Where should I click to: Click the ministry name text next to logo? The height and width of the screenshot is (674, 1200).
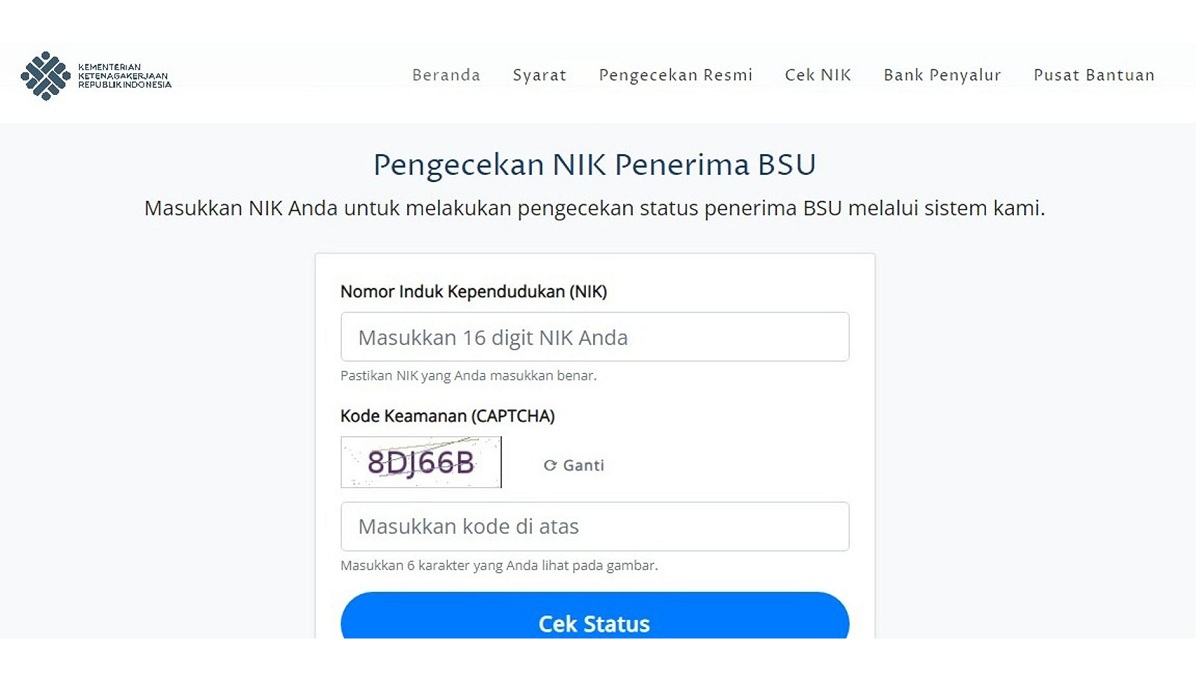[122, 75]
